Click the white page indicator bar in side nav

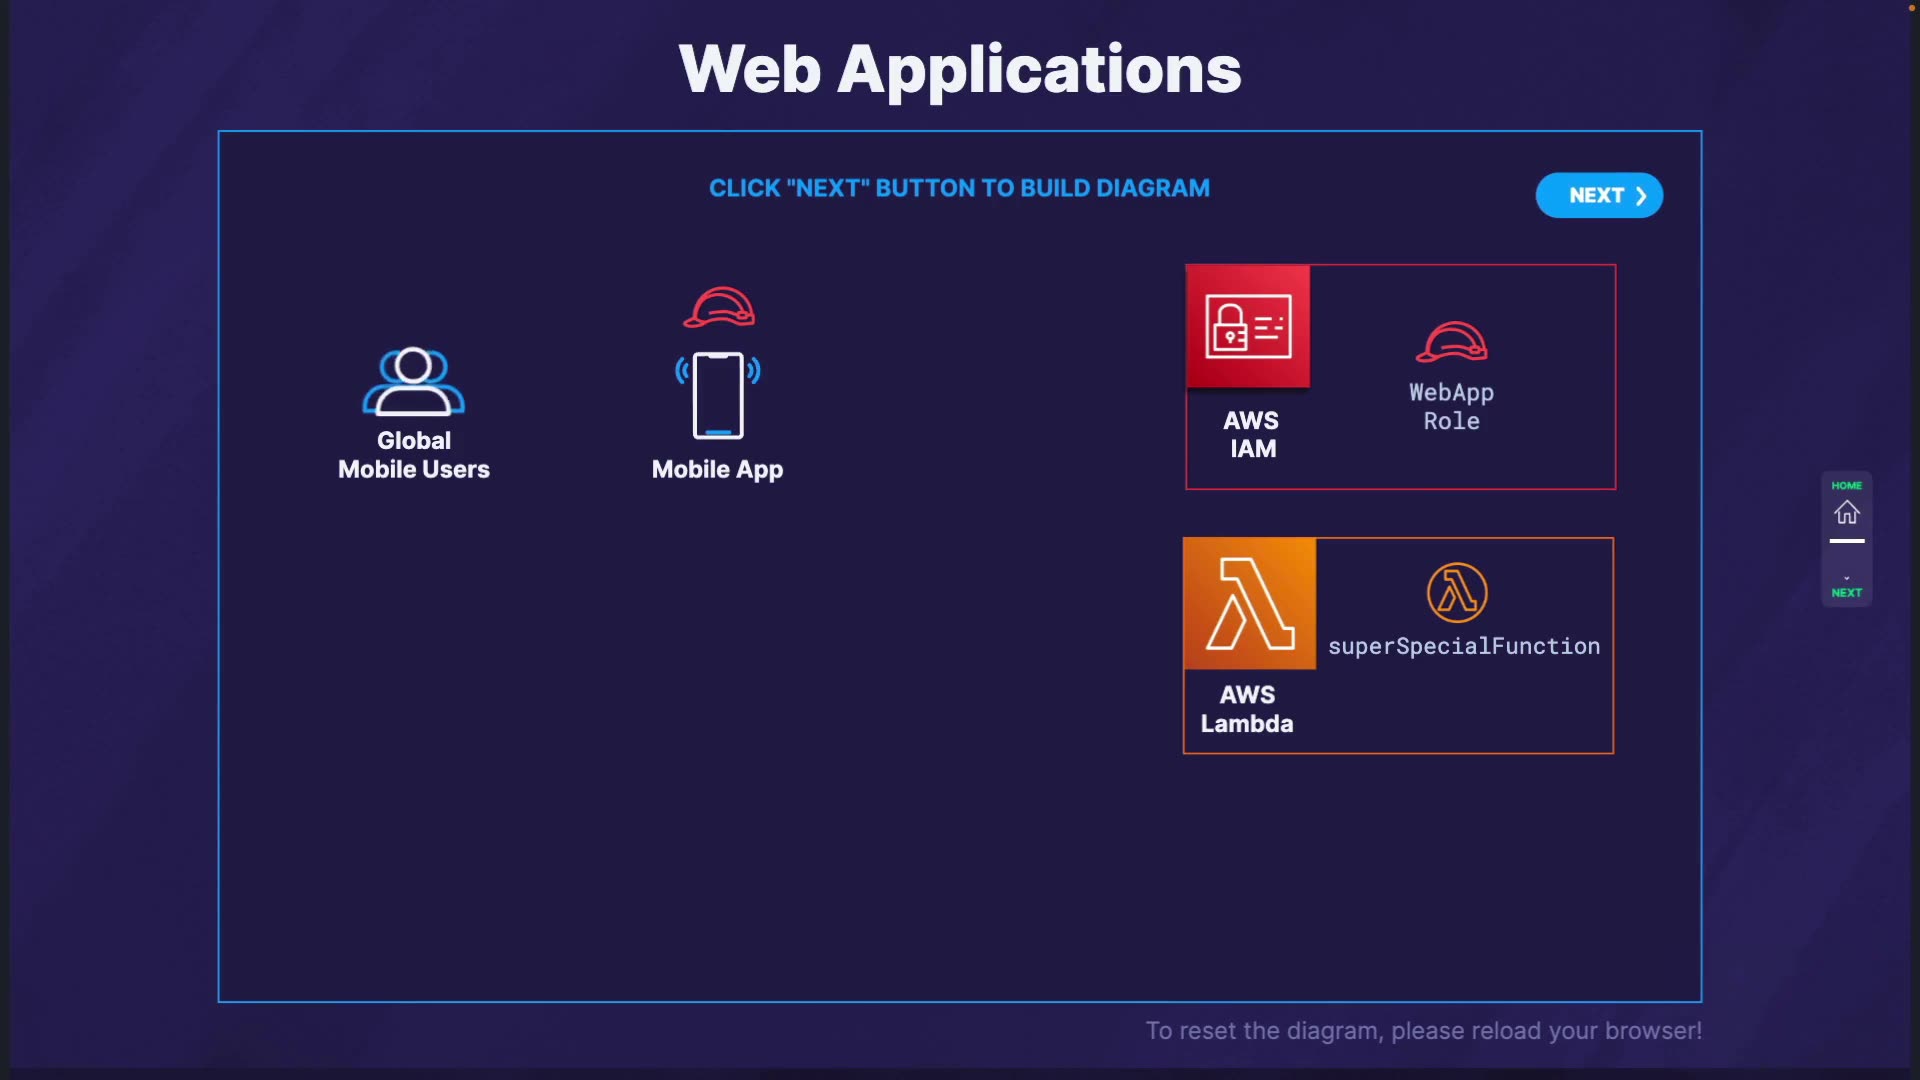tap(1846, 541)
